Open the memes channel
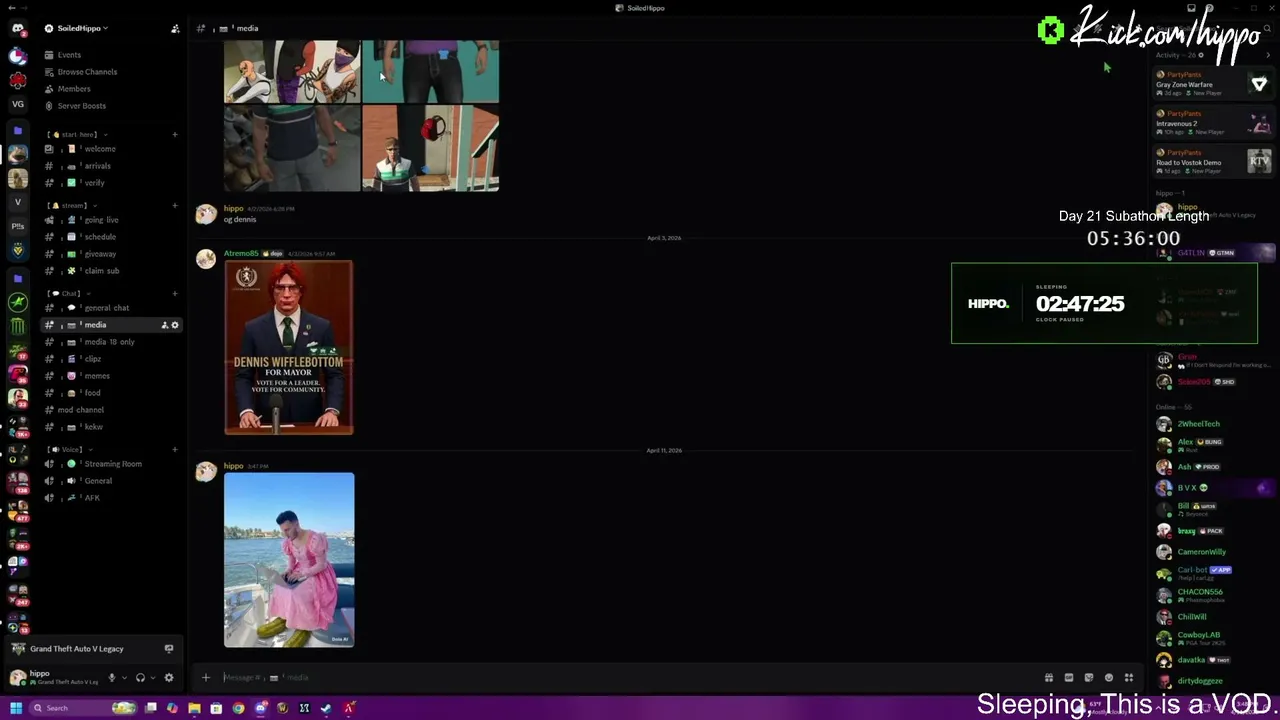1280x720 pixels. pos(112,376)
